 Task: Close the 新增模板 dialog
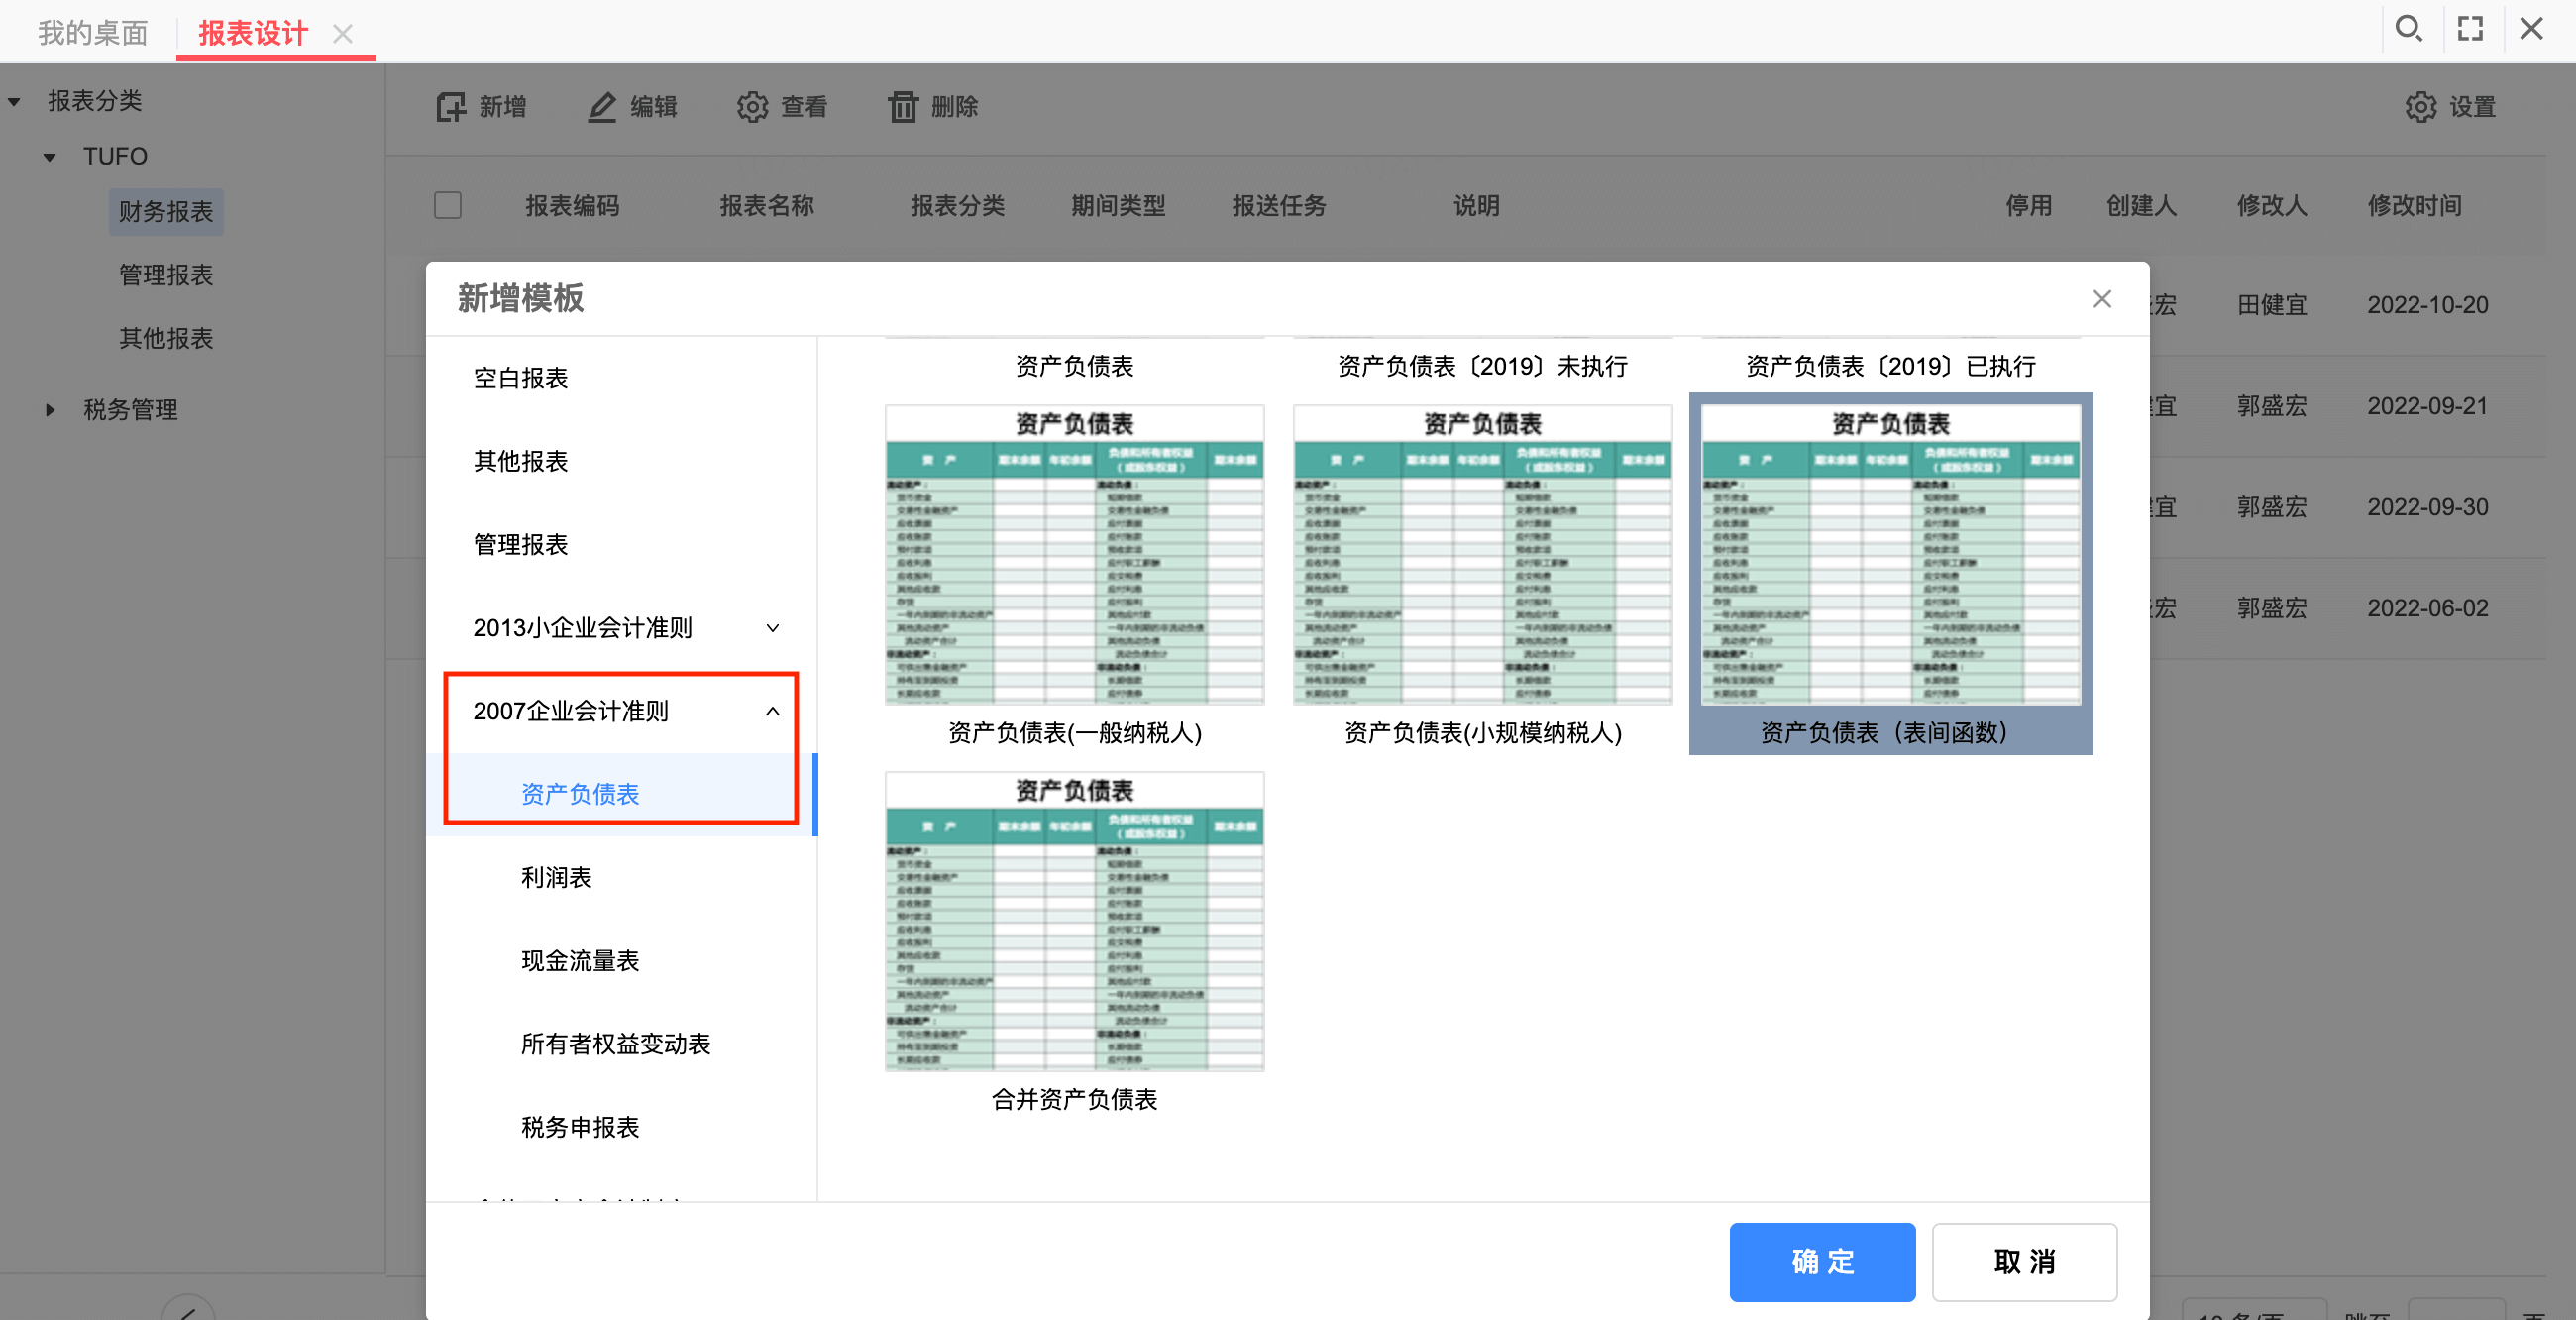coord(2102,299)
